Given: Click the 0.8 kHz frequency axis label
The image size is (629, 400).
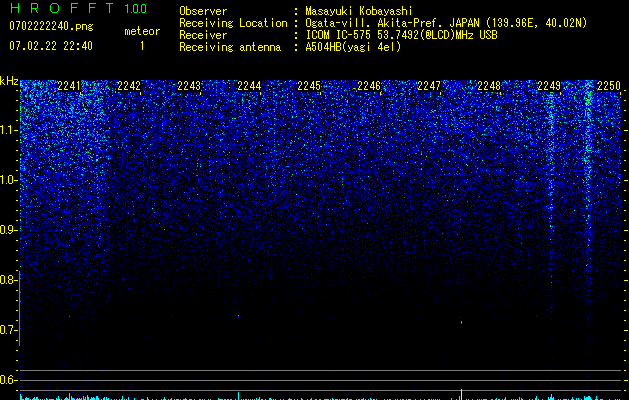Looking at the screenshot, I should coord(9,280).
